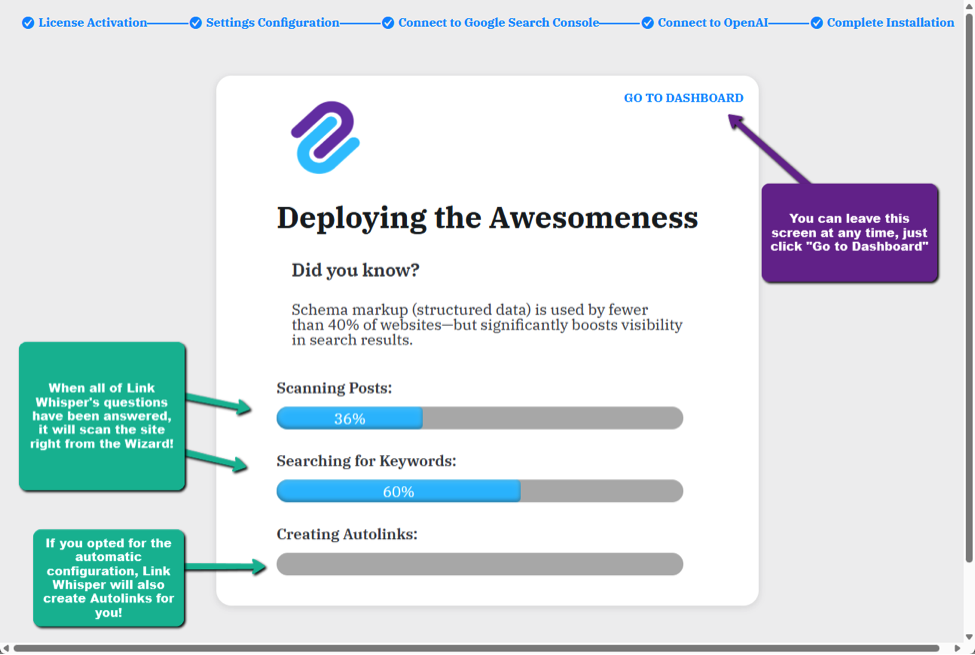Click the green Autolinks explanation callout
The width and height of the screenshot is (975, 655).
point(108,578)
